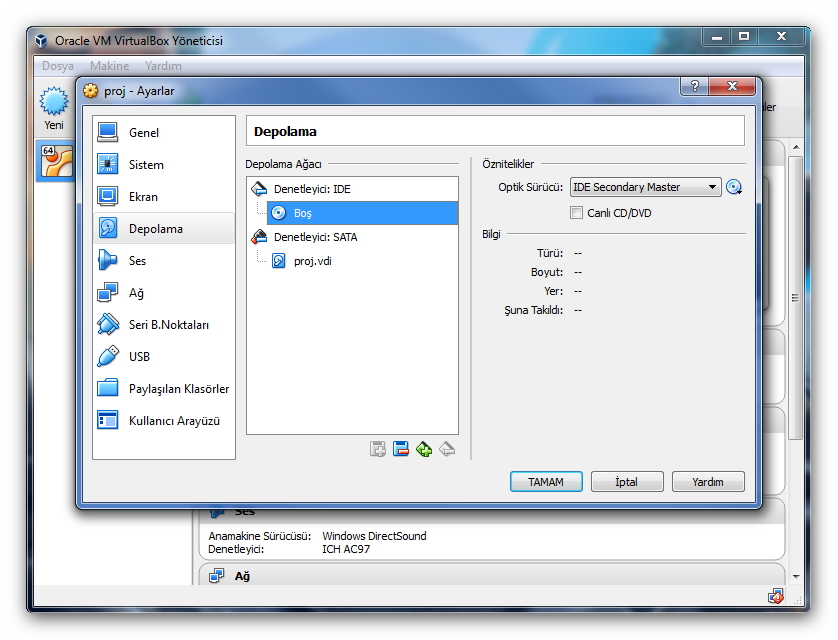This screenshot has height=640, width=838.
Task: Maximize the Oracle VM VirtualBox window
Action: click(x=743, y=37)
